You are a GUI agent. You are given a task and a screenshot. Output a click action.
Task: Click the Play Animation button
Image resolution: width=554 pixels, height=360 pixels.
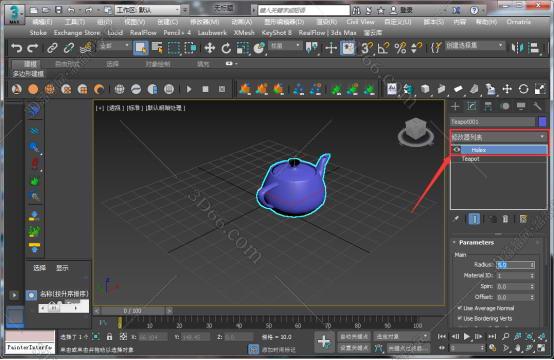click(x=467, y=336)
